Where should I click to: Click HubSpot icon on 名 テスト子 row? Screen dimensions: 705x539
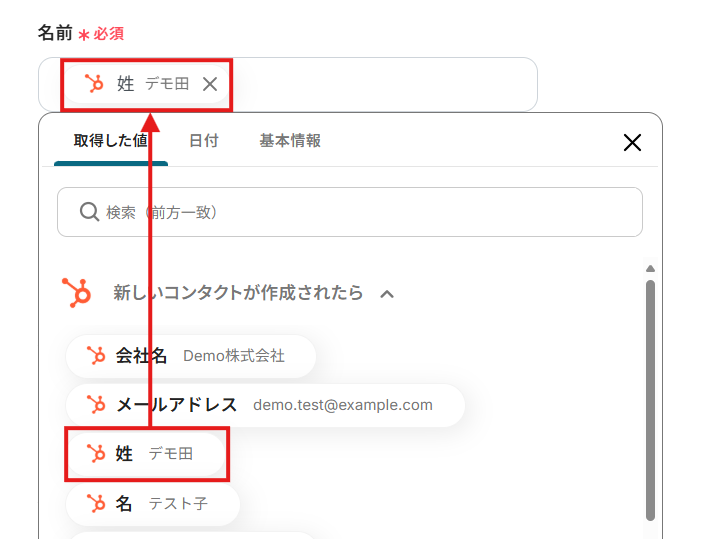(96, 503)
